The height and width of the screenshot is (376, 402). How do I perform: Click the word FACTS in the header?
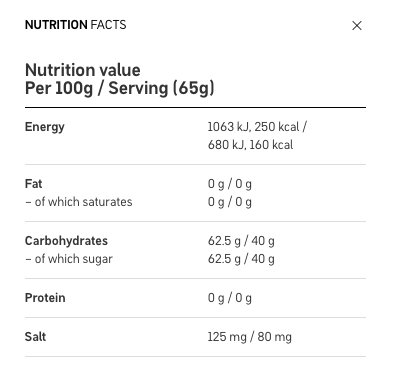[108, 25]
